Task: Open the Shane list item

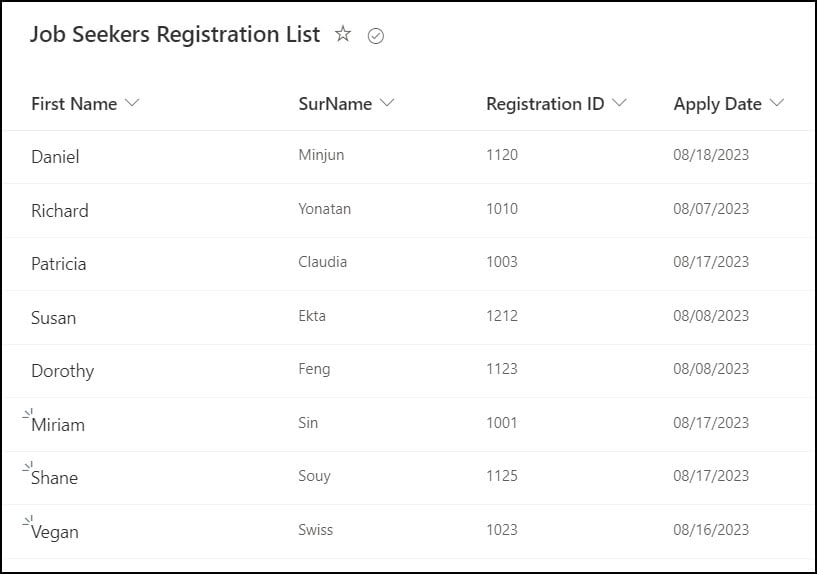Action: (x=54, y=478)
